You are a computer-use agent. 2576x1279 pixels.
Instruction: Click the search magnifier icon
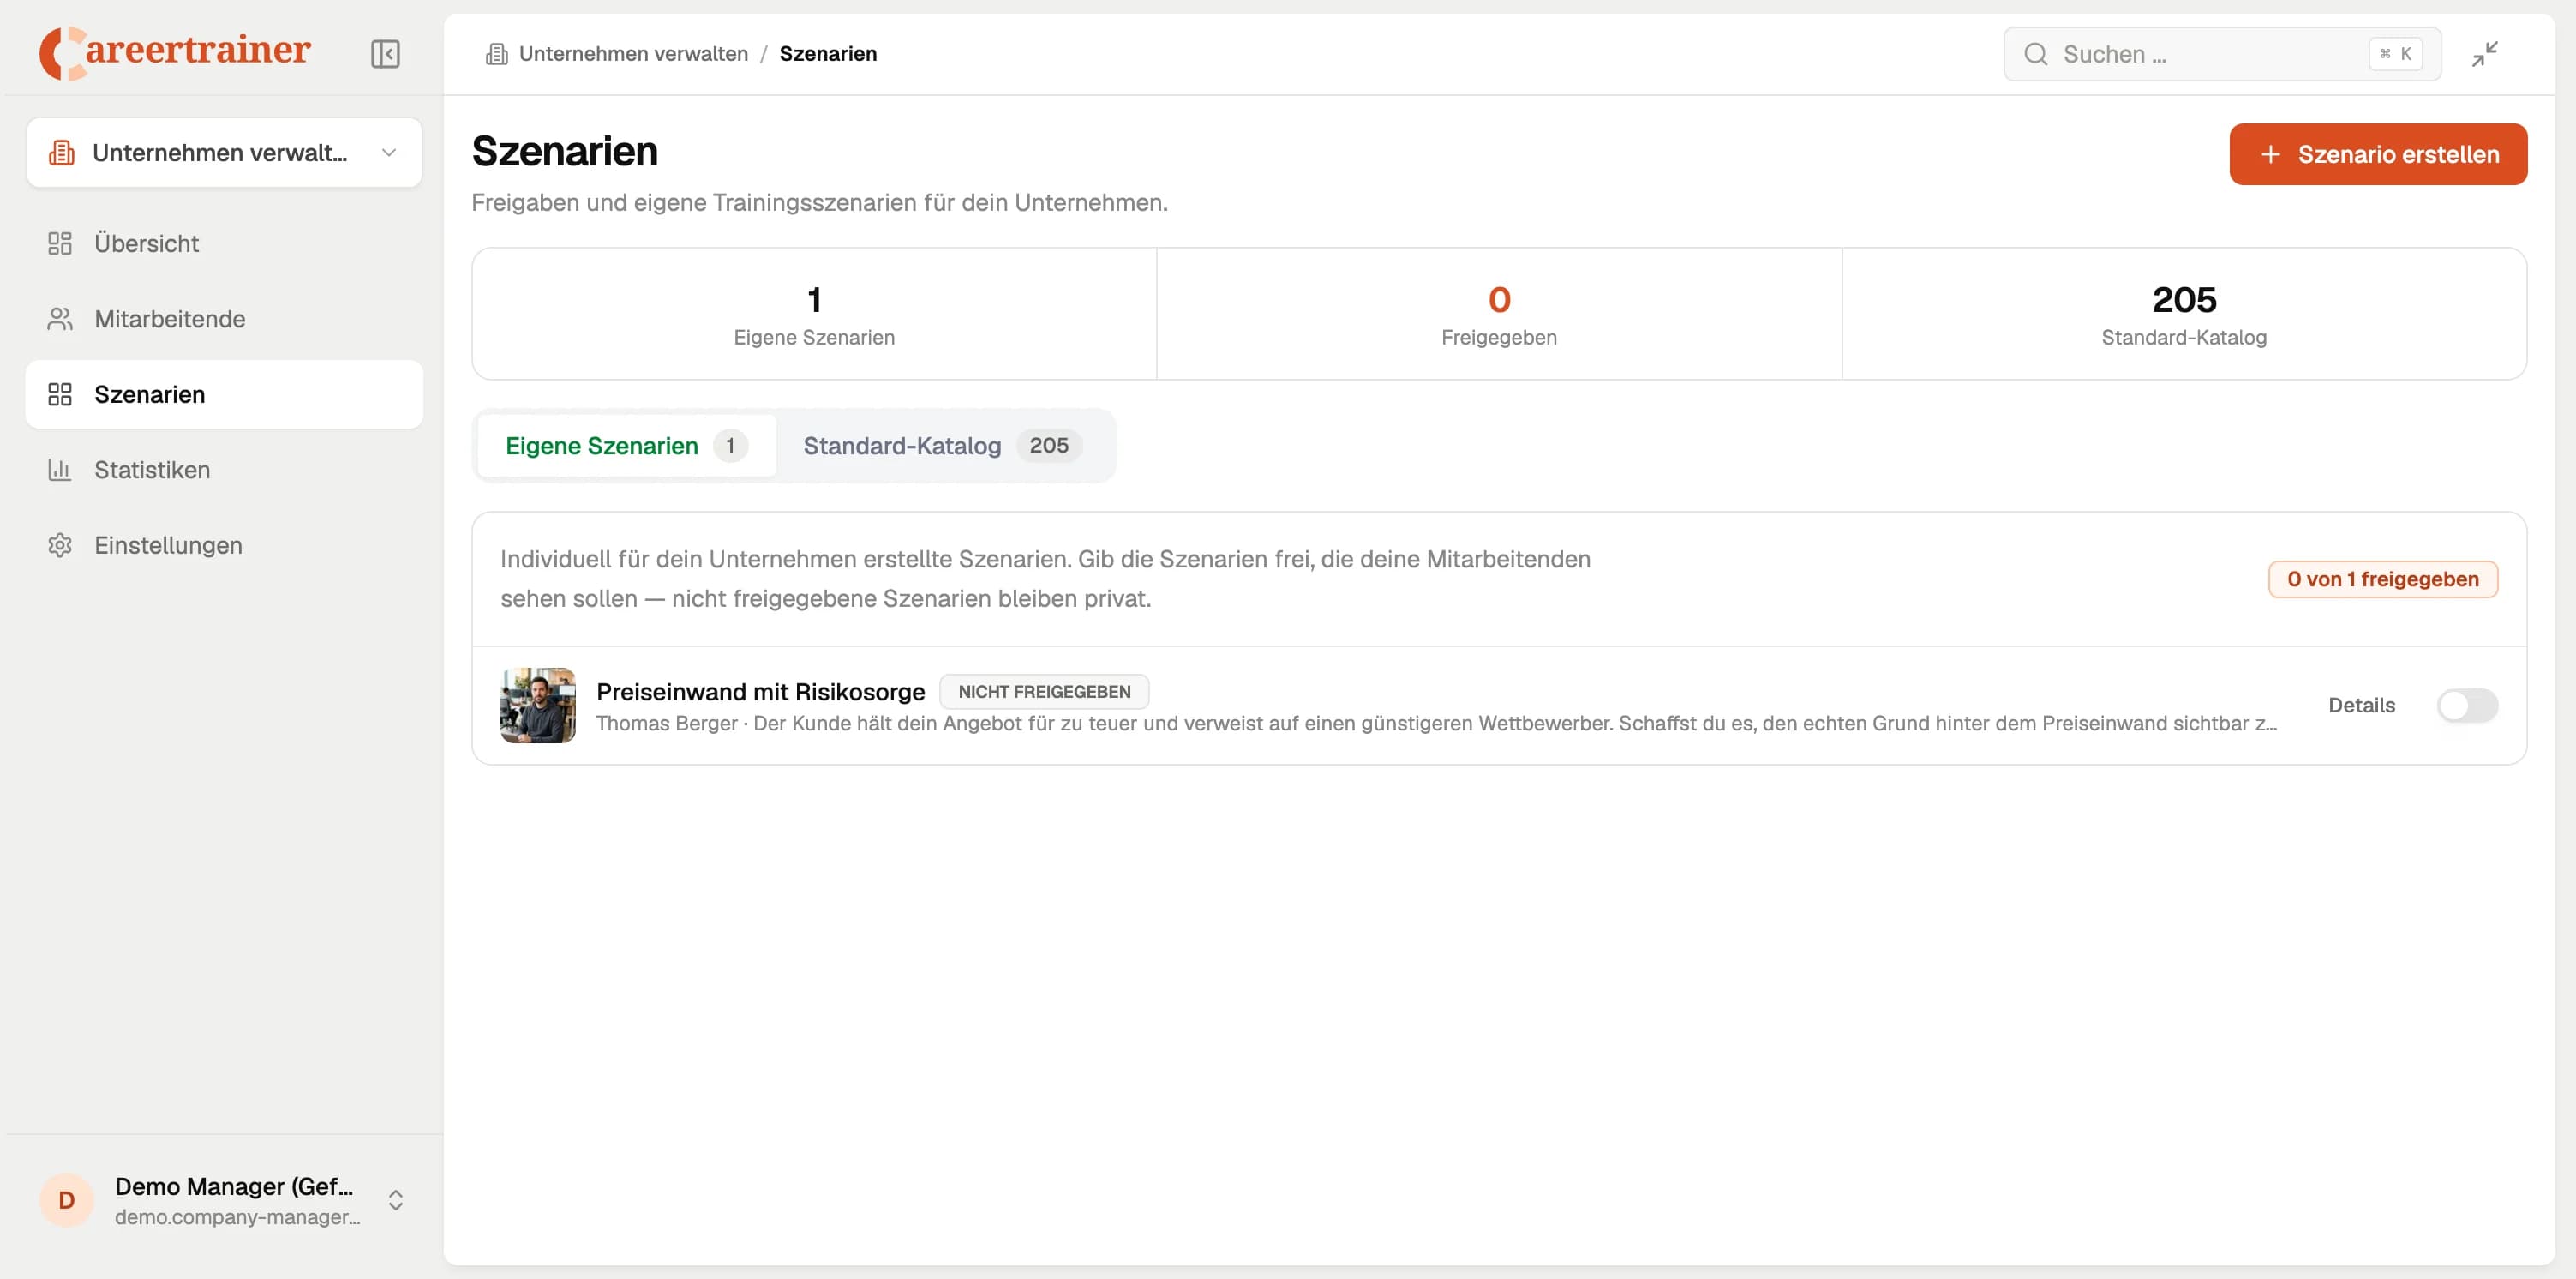pos(2036,54)
